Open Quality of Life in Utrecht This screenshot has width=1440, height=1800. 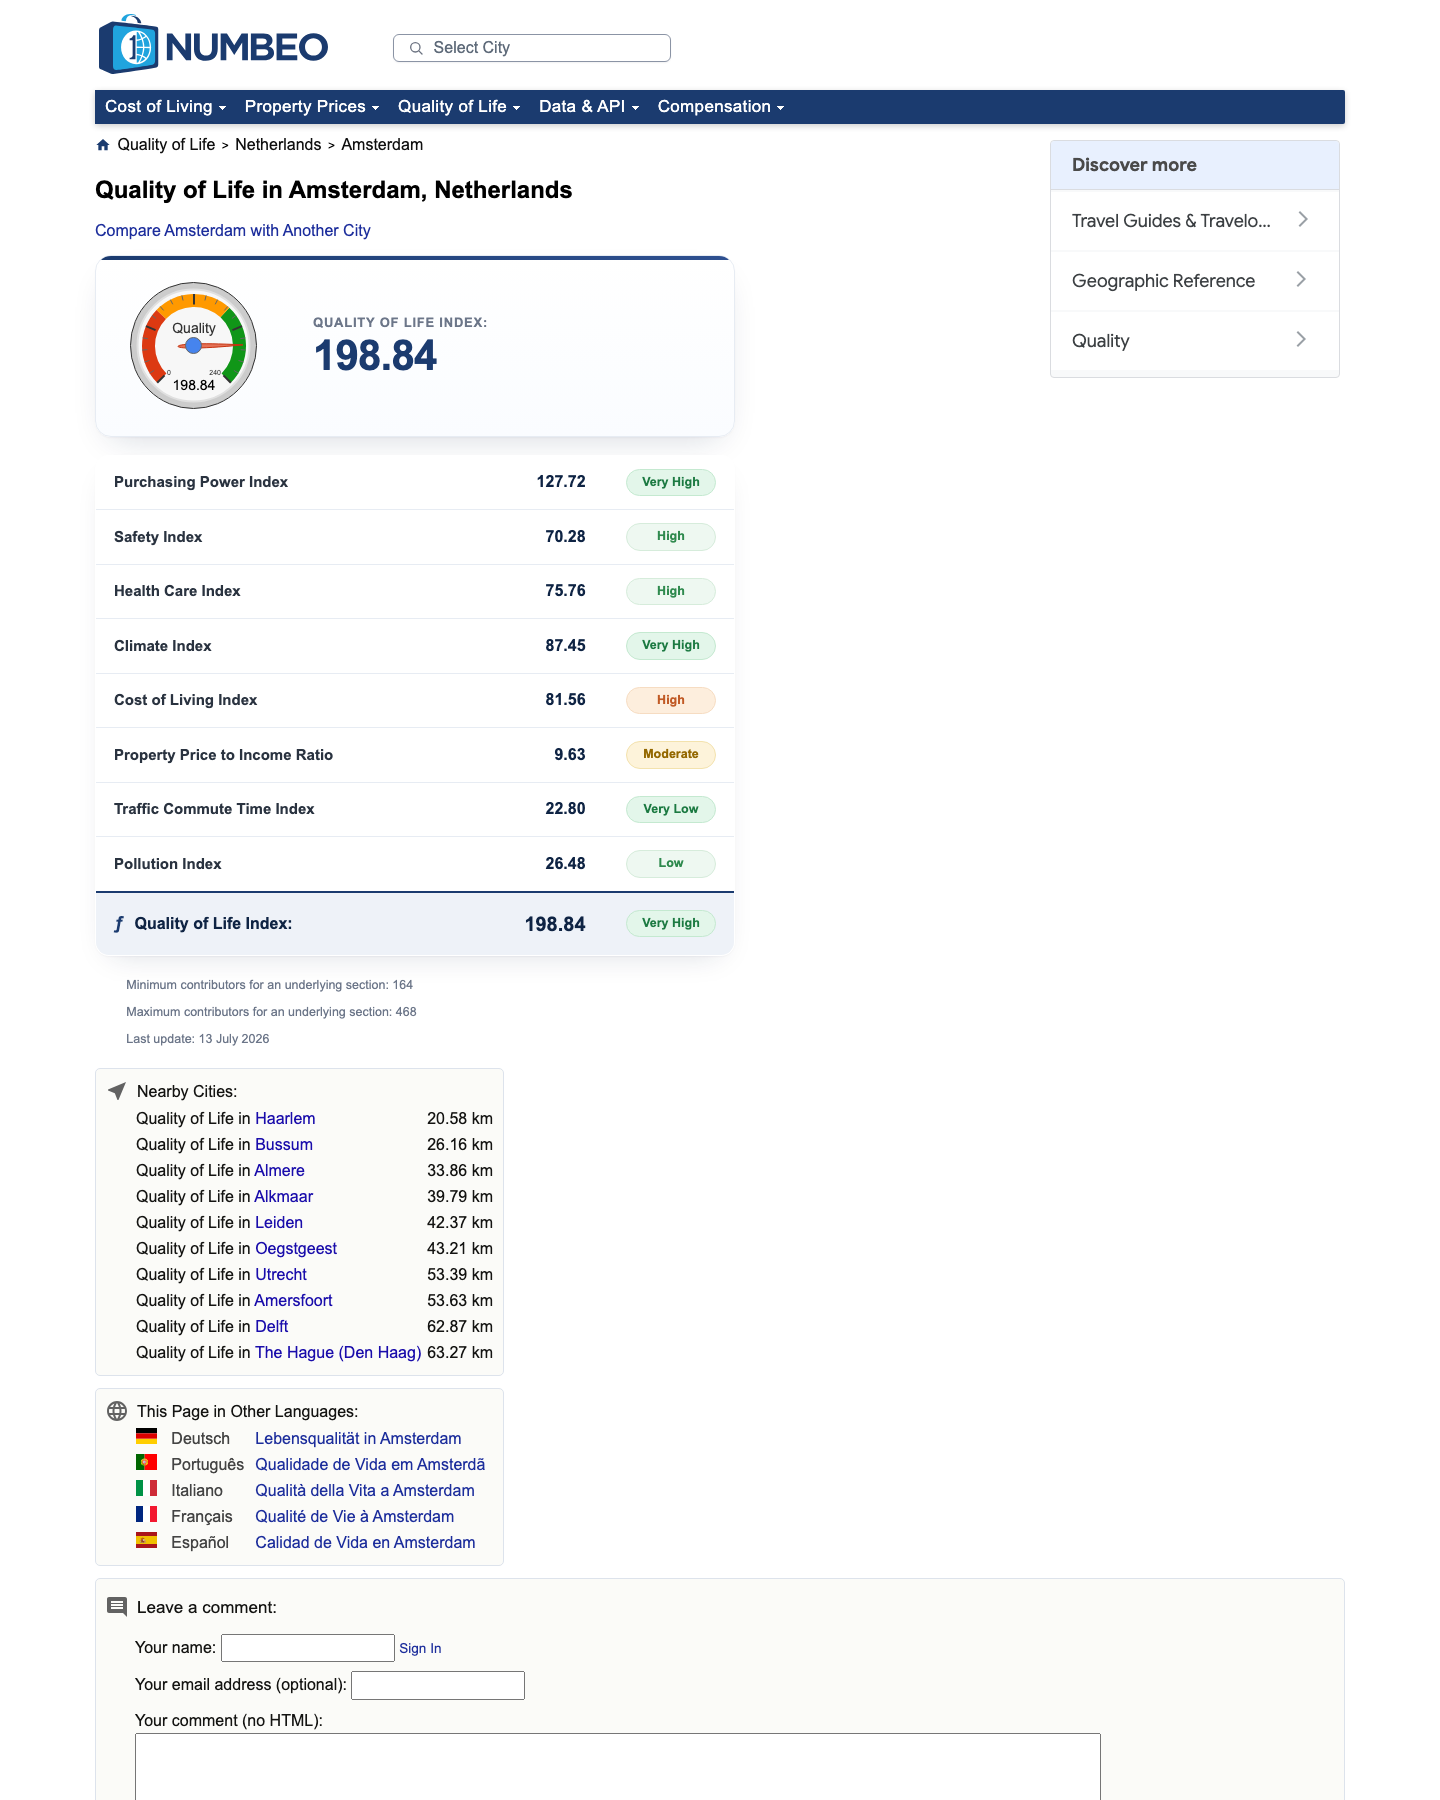coord(281,1274)
